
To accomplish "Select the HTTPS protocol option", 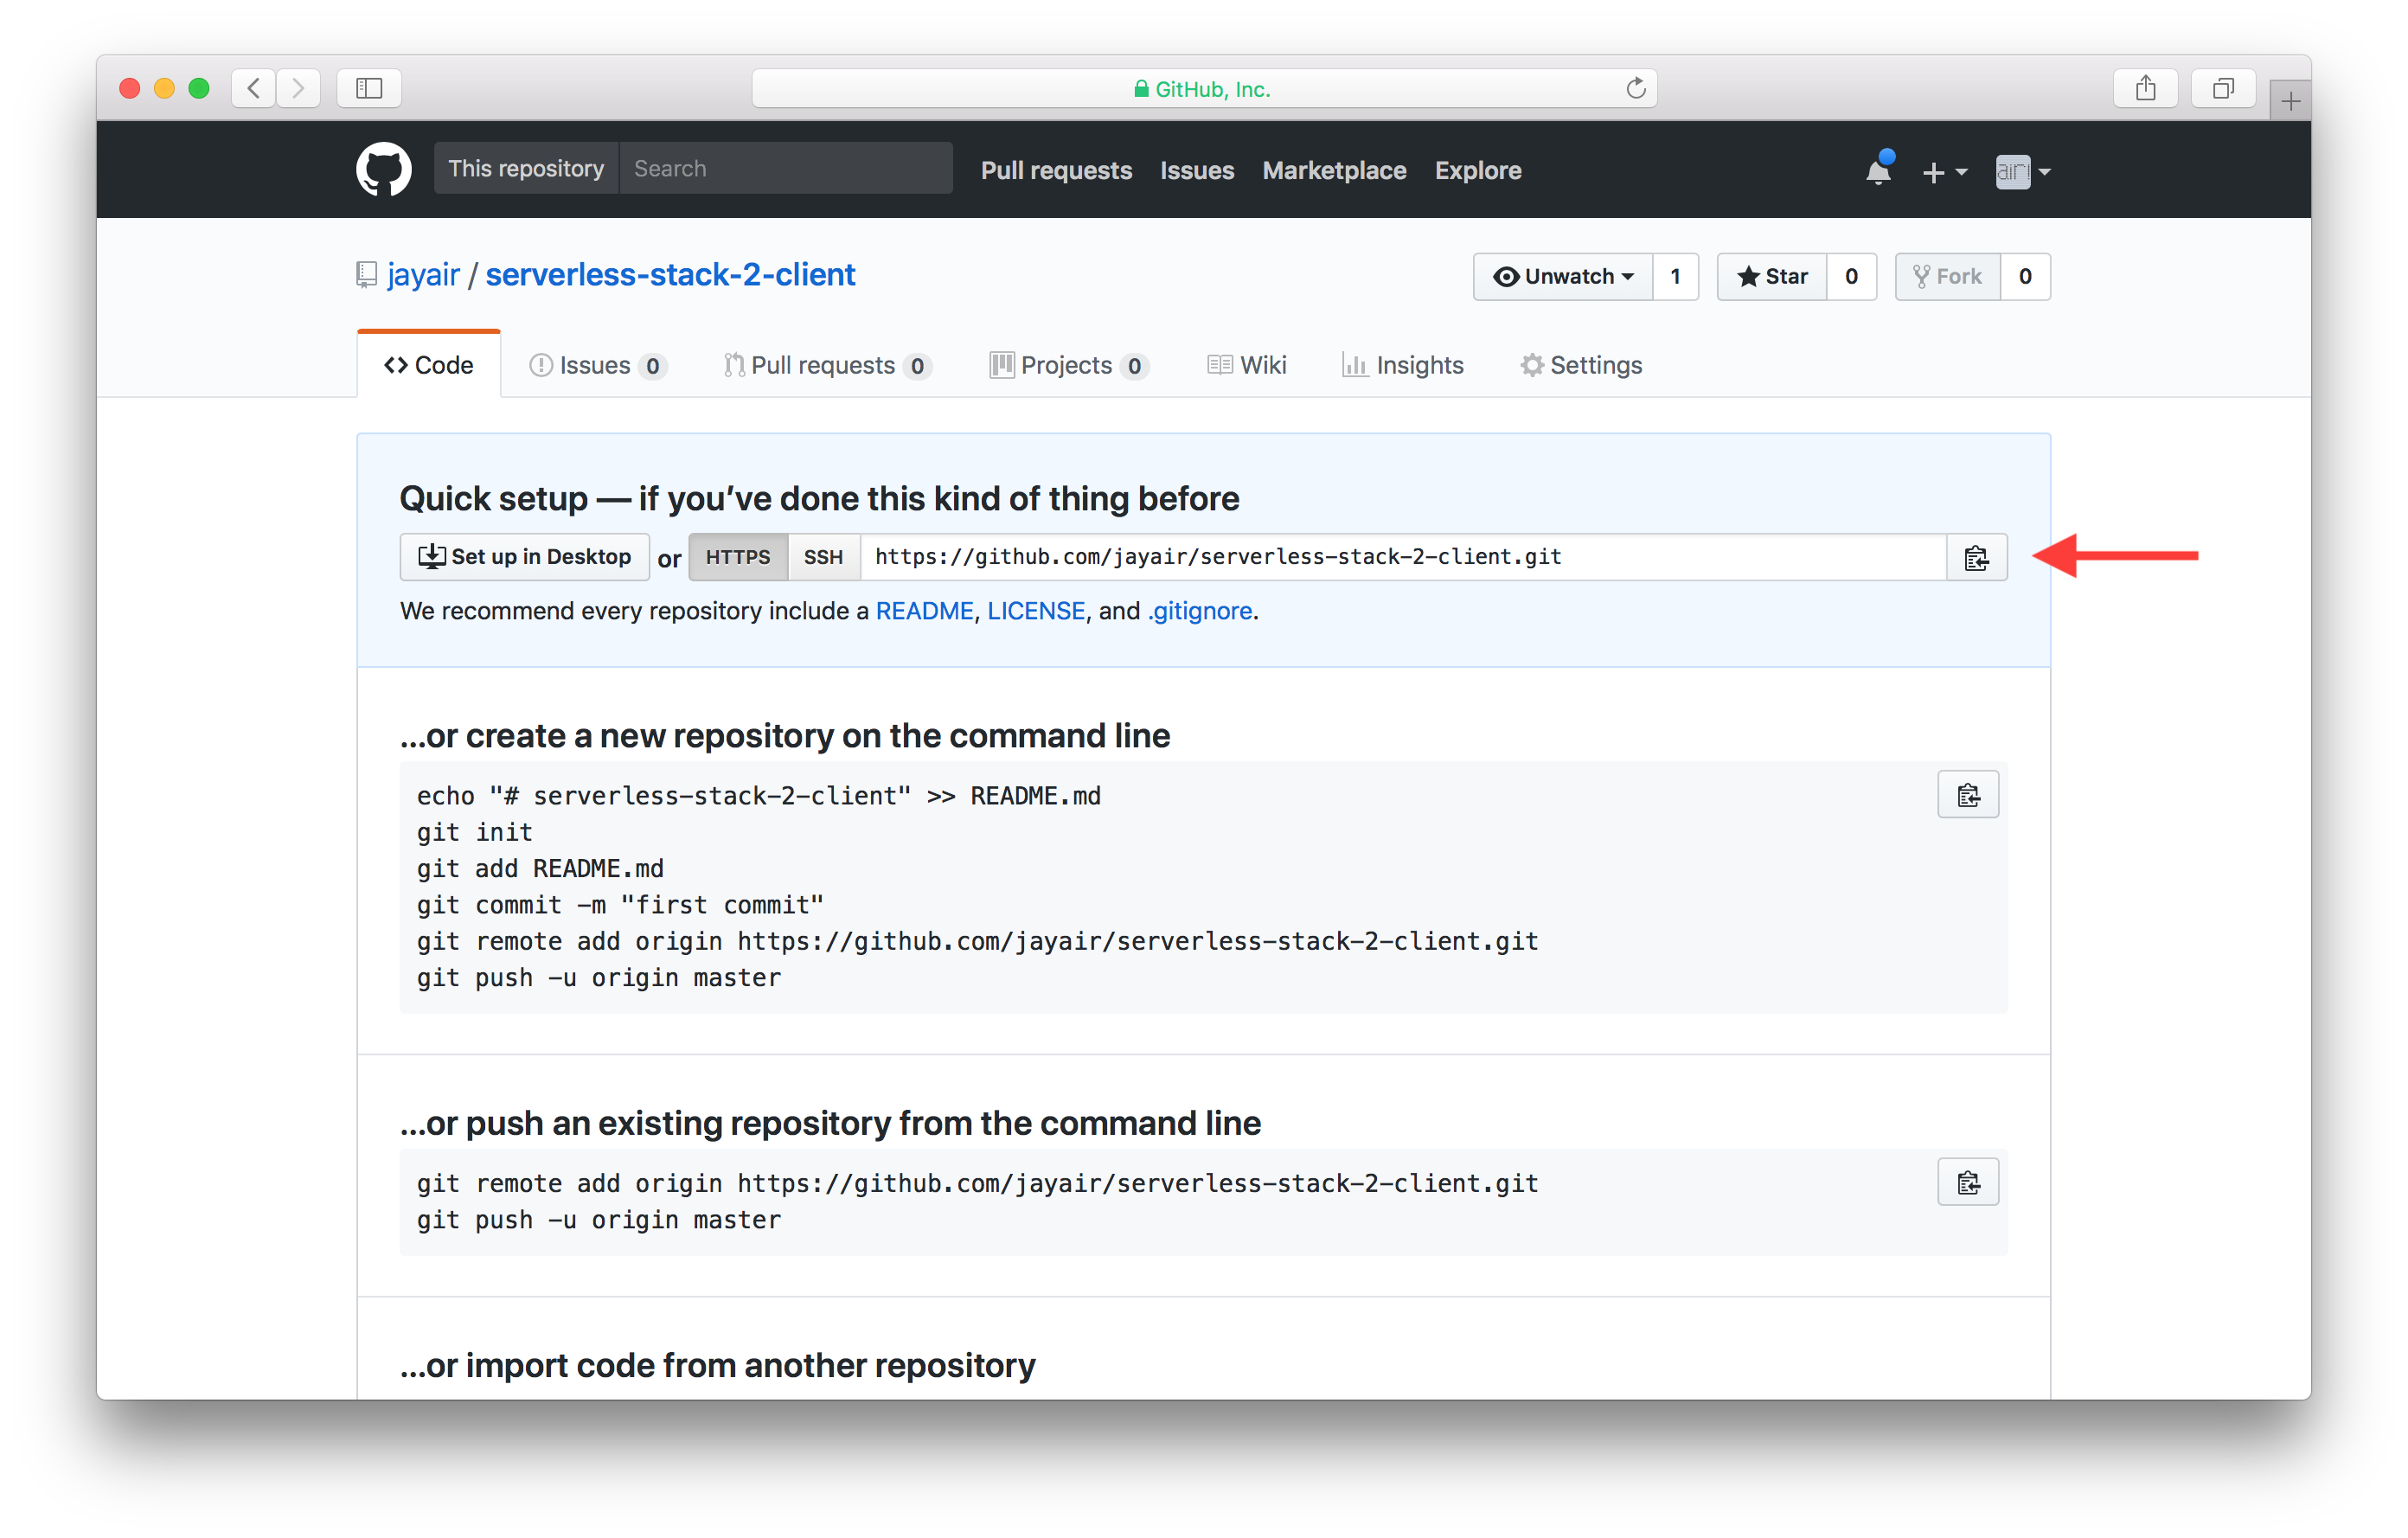I will (x=738, y=557).
